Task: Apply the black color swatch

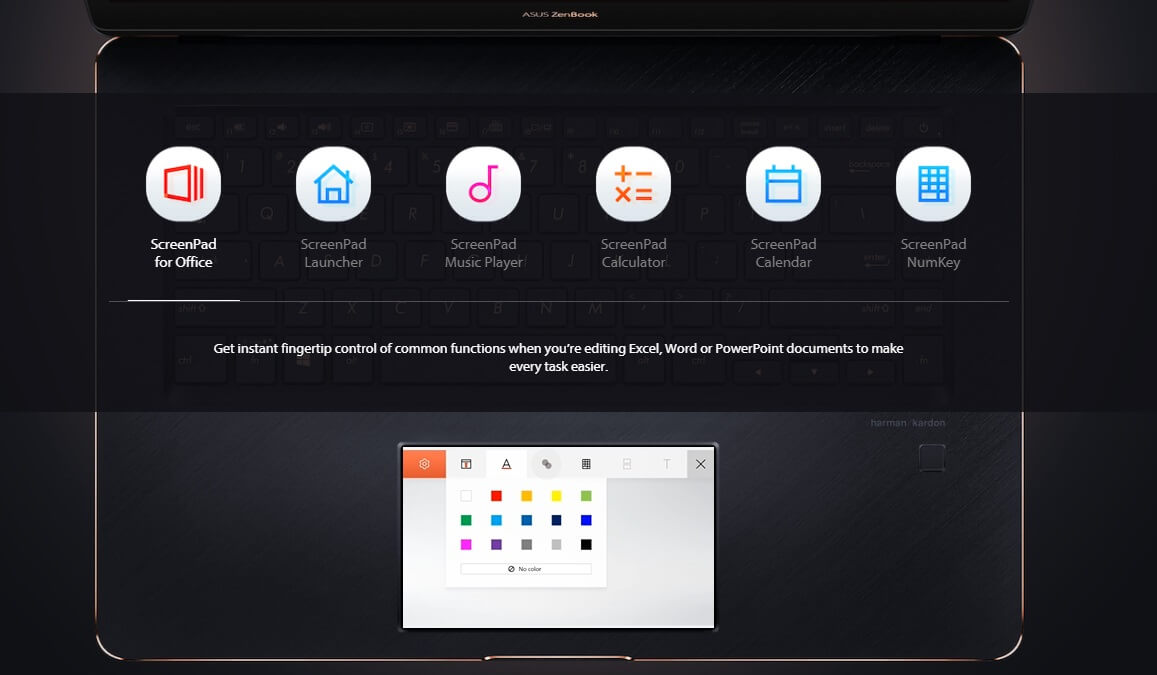Action: [x=586, y=544]
